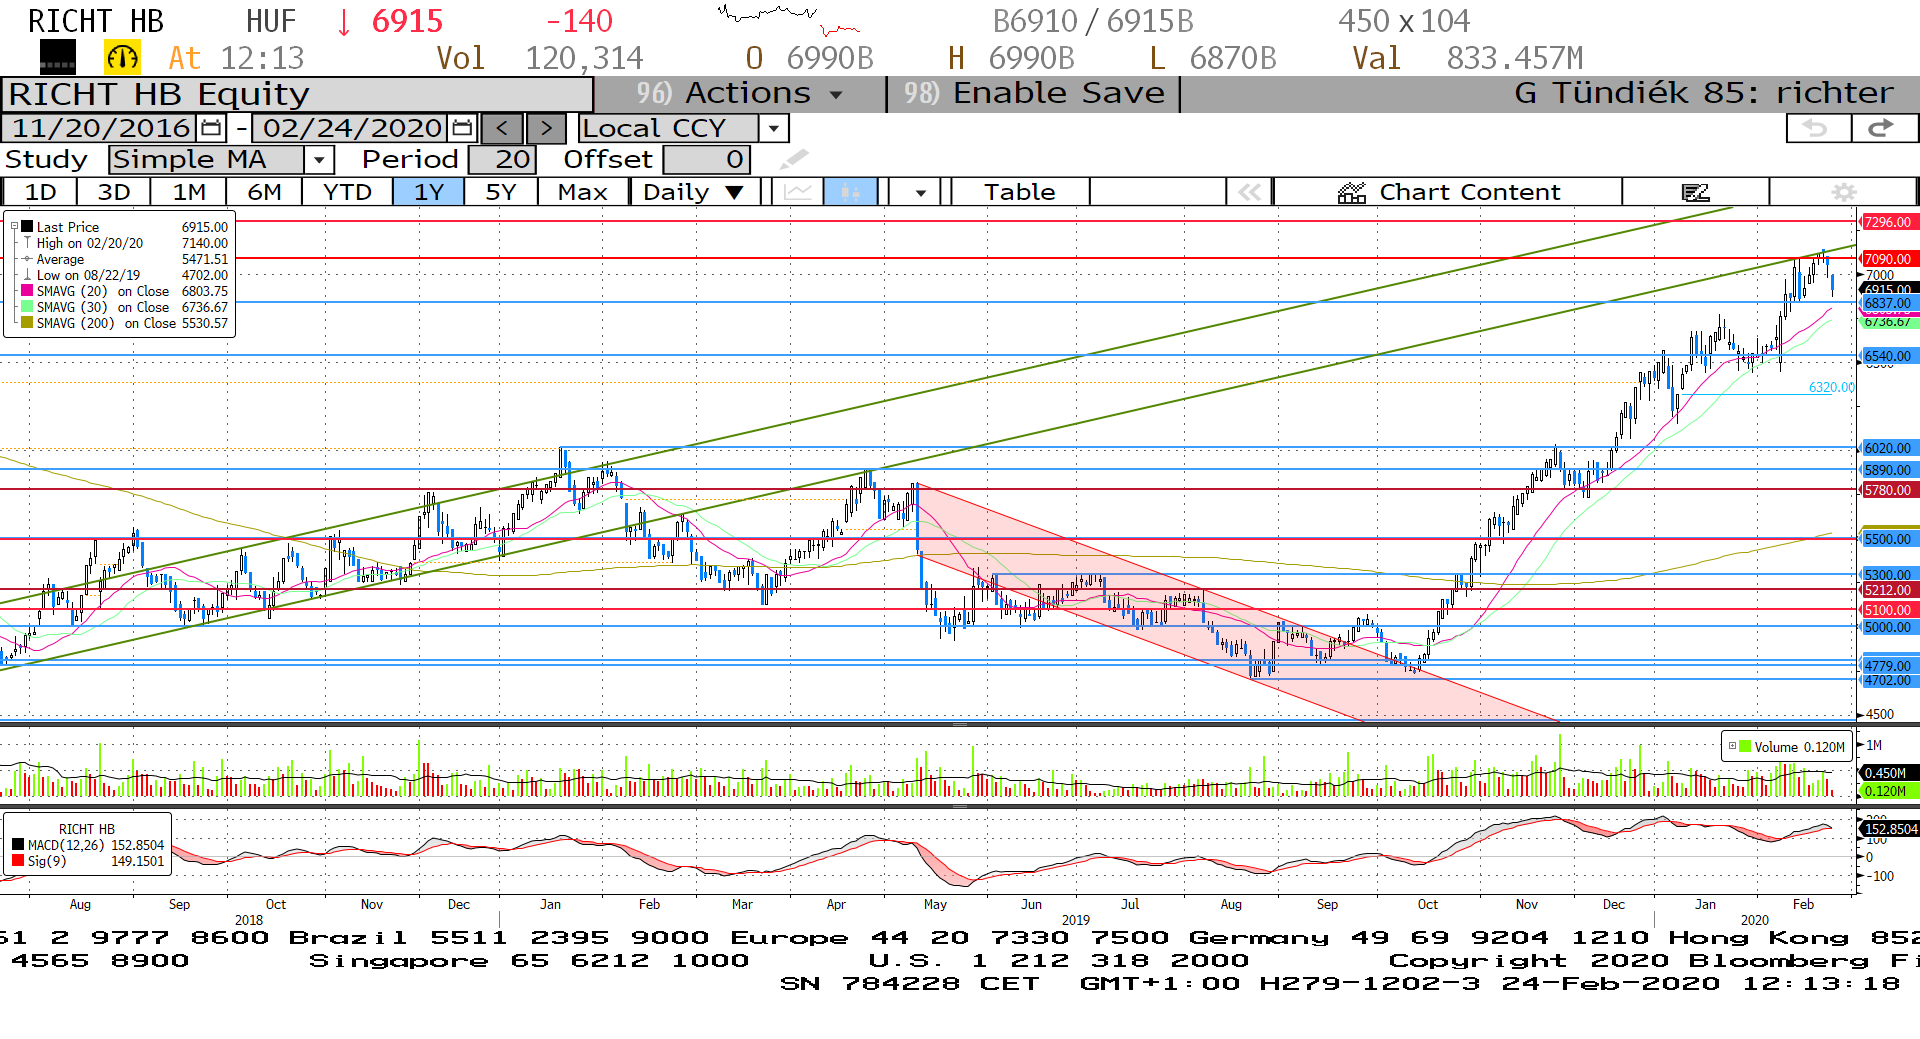Click the G Tündiék 85: richter title

[x=1703, y=93]
